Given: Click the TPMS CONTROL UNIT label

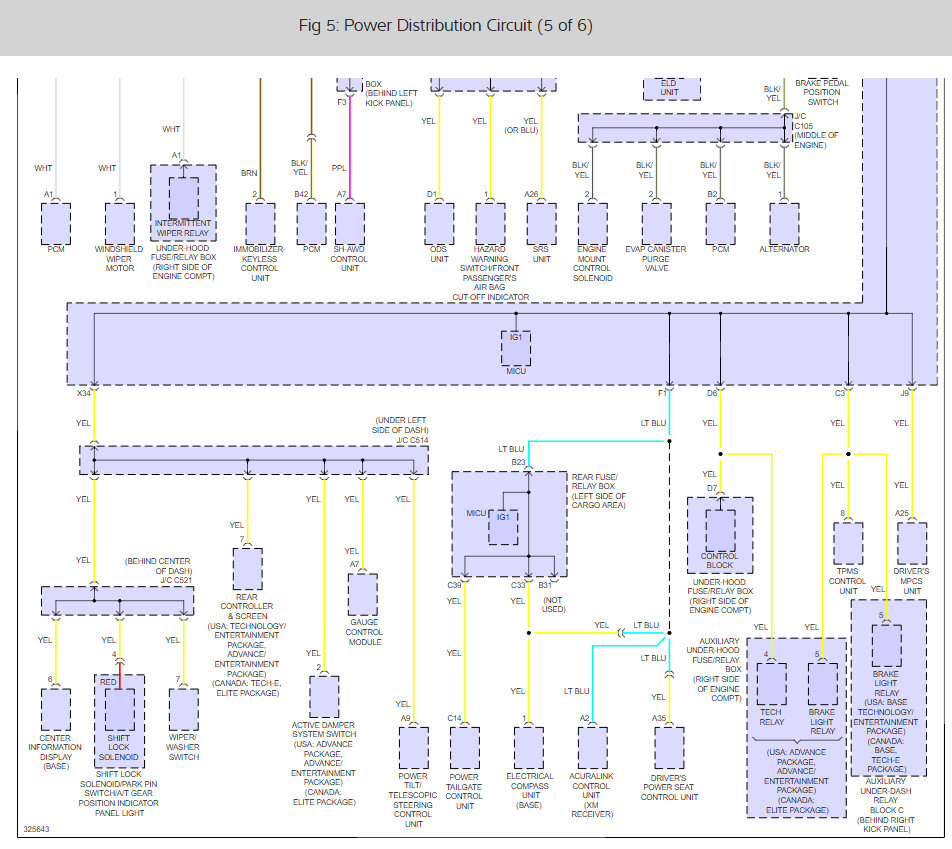Looking at the screenshot, I should 848,581.
